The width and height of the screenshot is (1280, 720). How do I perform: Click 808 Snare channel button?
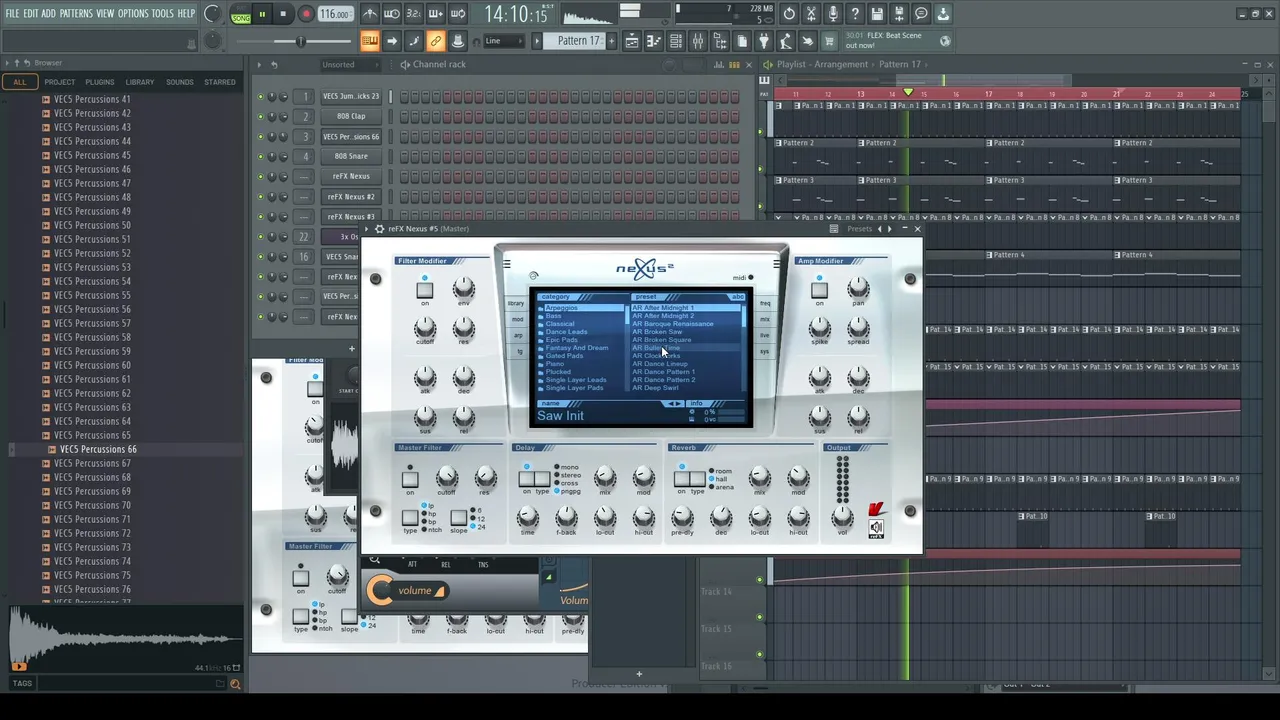pos(350,156)
